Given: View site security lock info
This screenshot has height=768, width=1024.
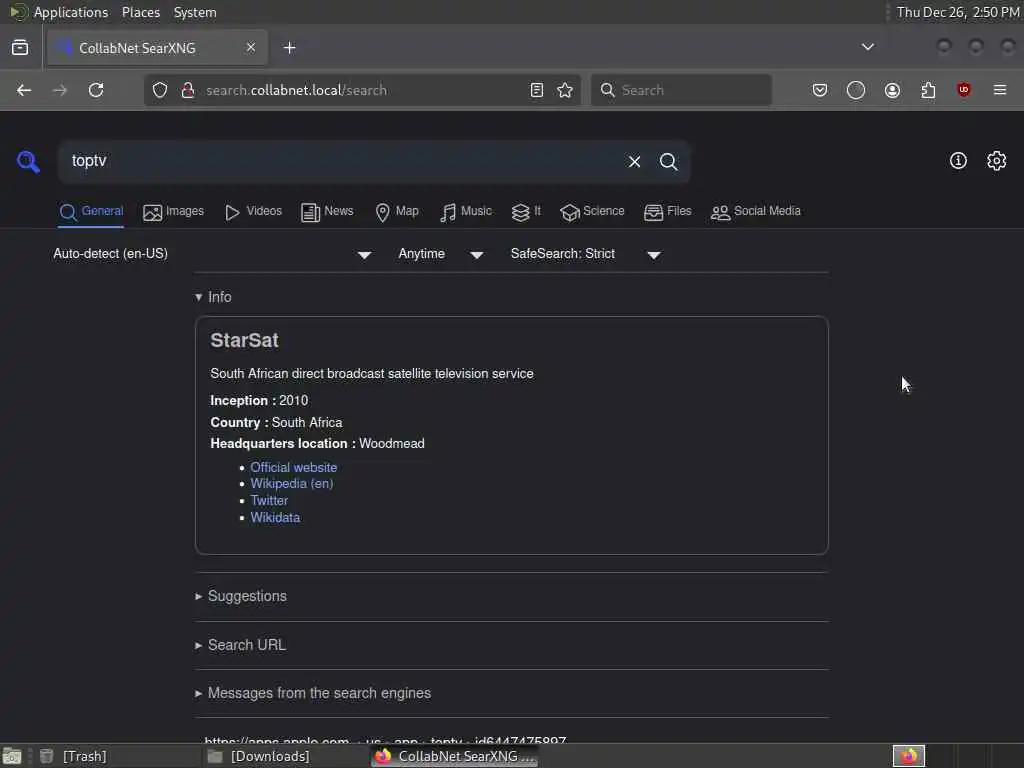Looking at the screenshot, I should pyautogui.click(x=188, y=90).
